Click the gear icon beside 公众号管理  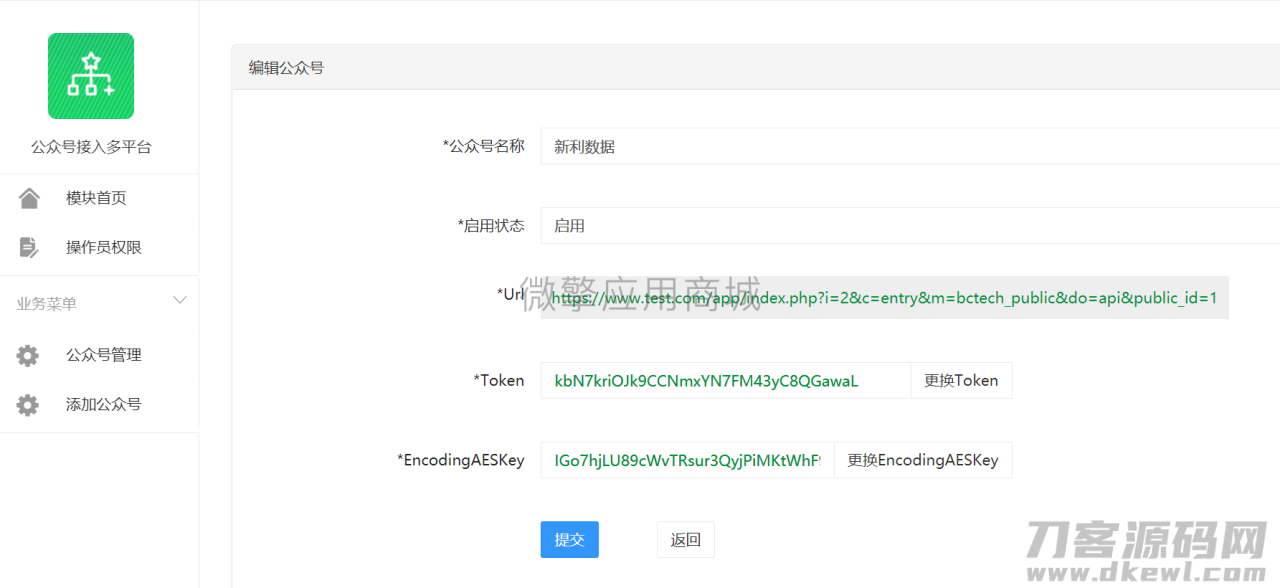28,355
